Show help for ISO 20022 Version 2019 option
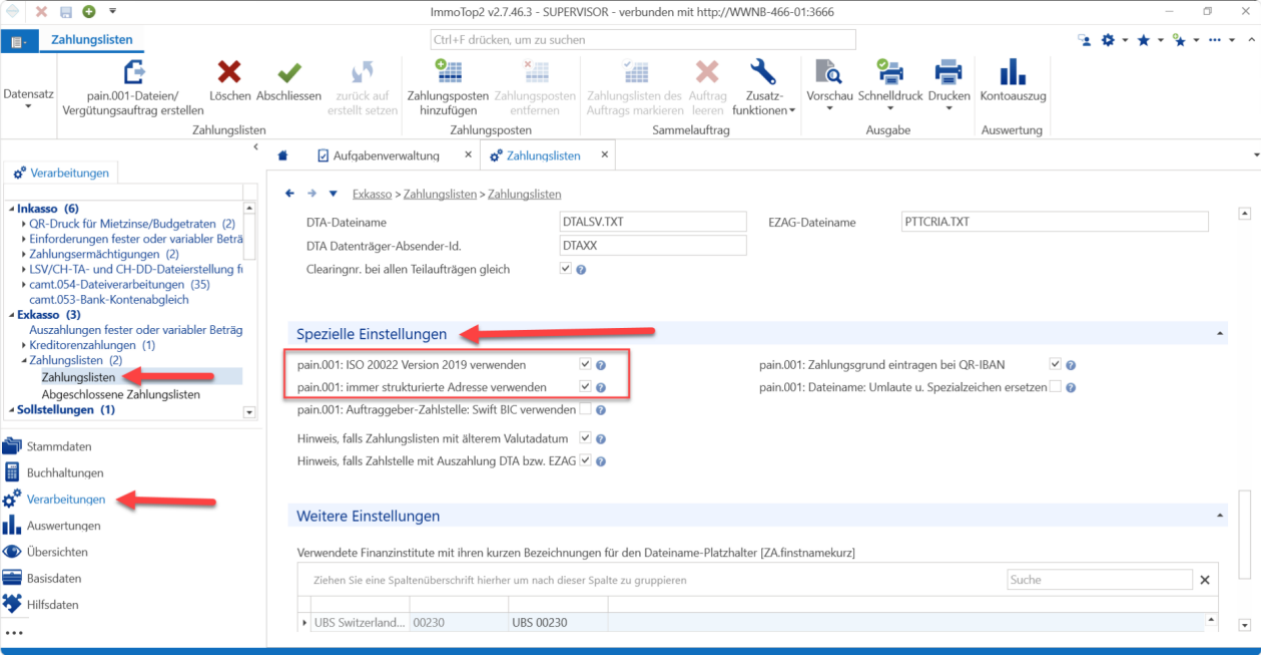 click(x=601, y=365)
